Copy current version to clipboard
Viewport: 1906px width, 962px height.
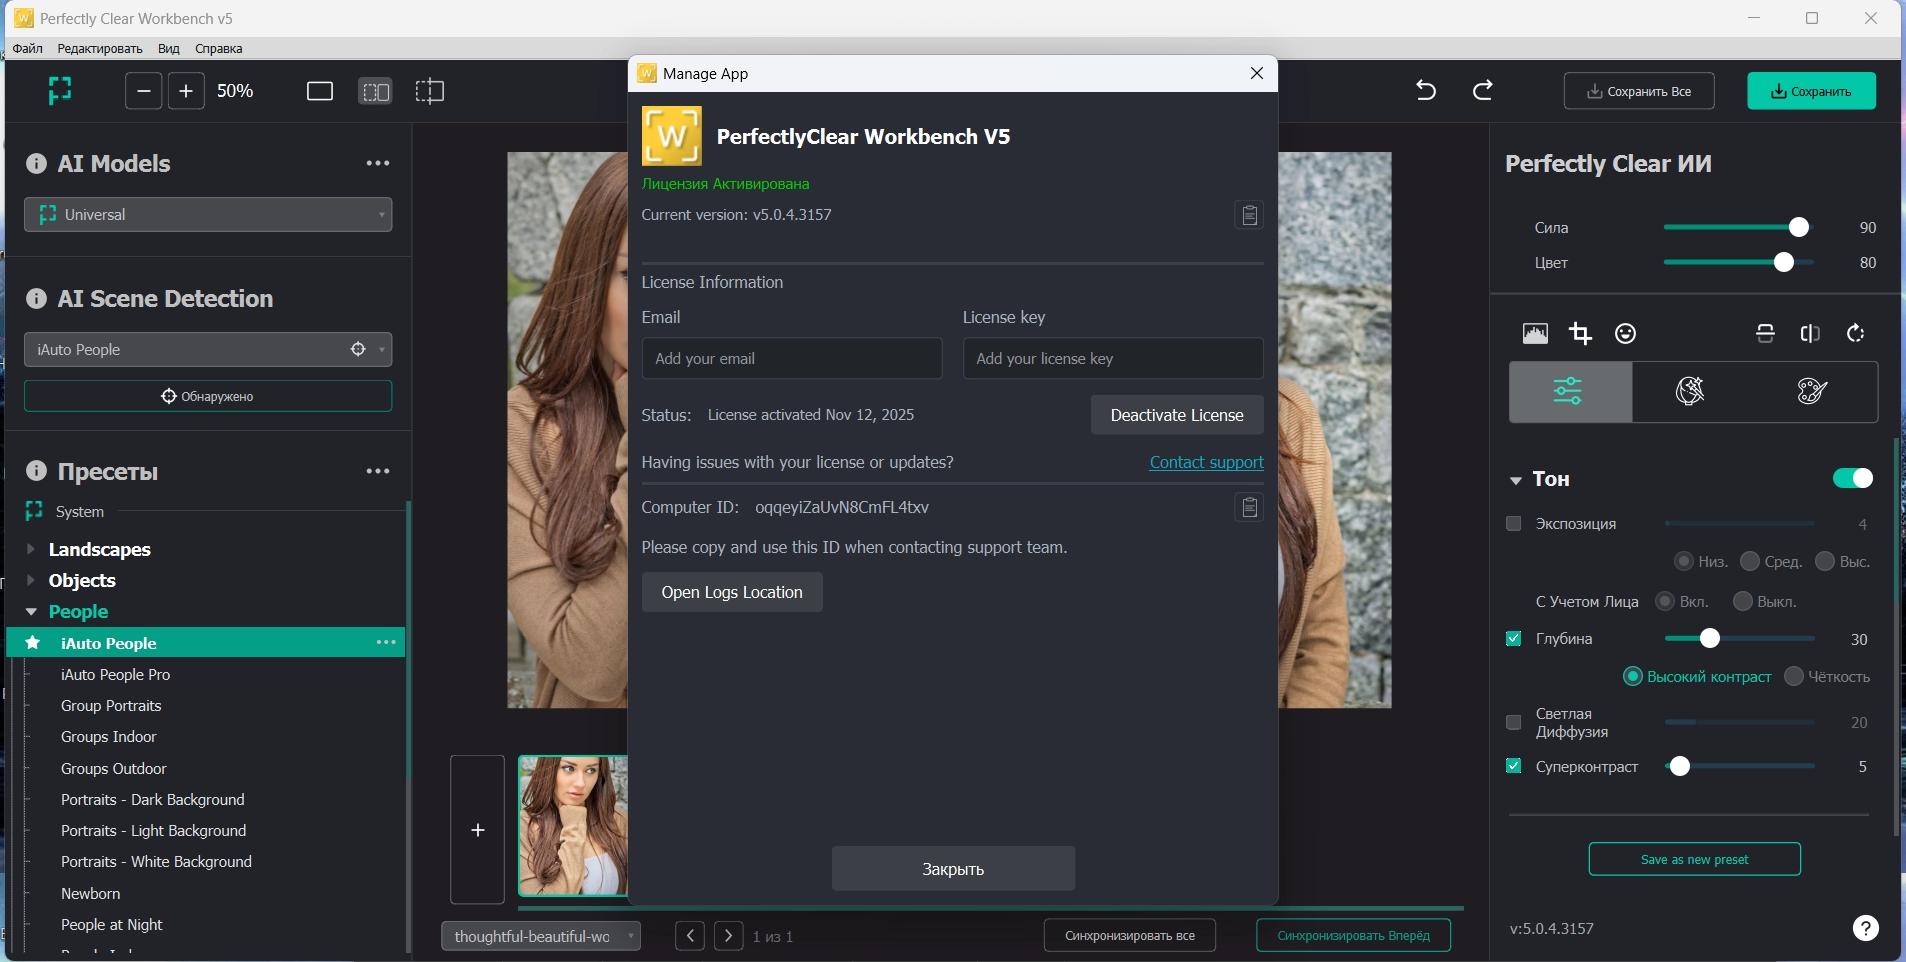[x=1249, y=215]
